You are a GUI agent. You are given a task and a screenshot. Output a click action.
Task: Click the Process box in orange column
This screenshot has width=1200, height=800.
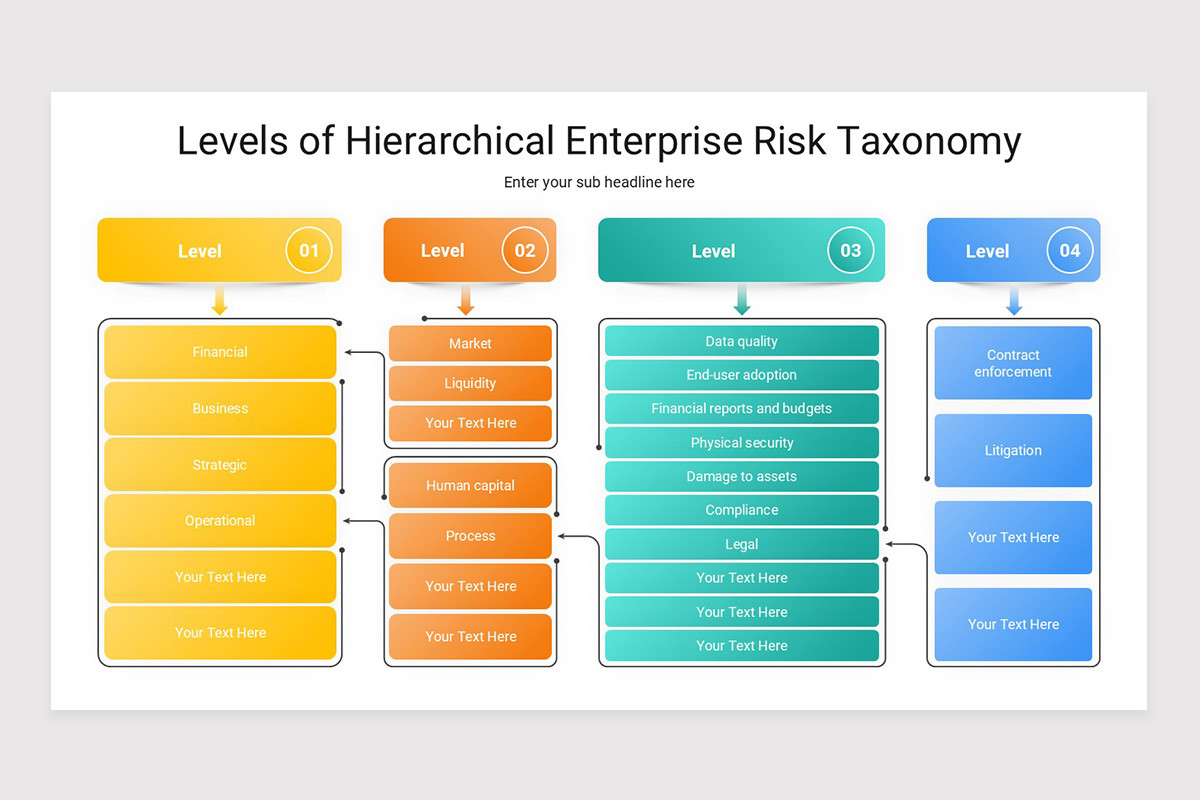470,536
